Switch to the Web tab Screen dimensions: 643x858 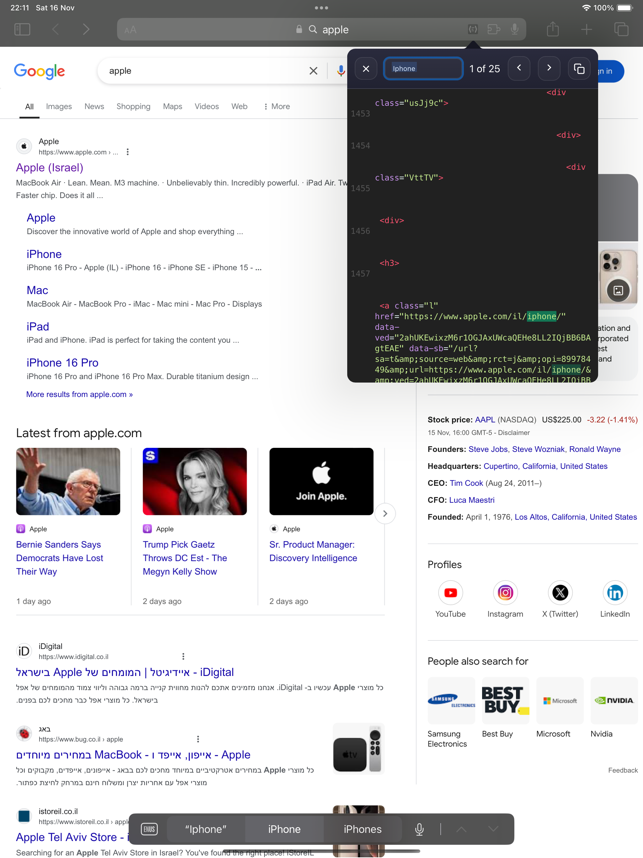(x=239, y=106)
